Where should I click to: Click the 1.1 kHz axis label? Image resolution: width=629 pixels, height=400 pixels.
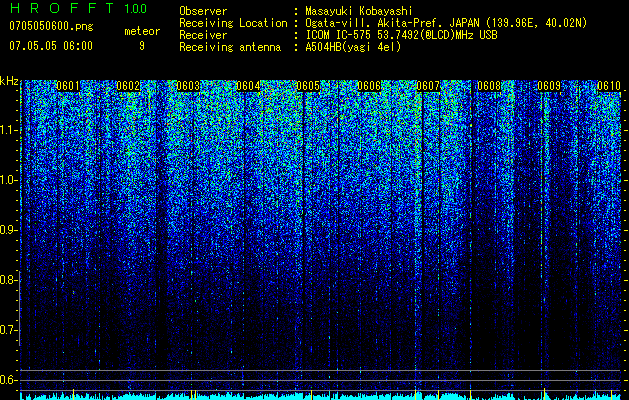pos(9,130)
